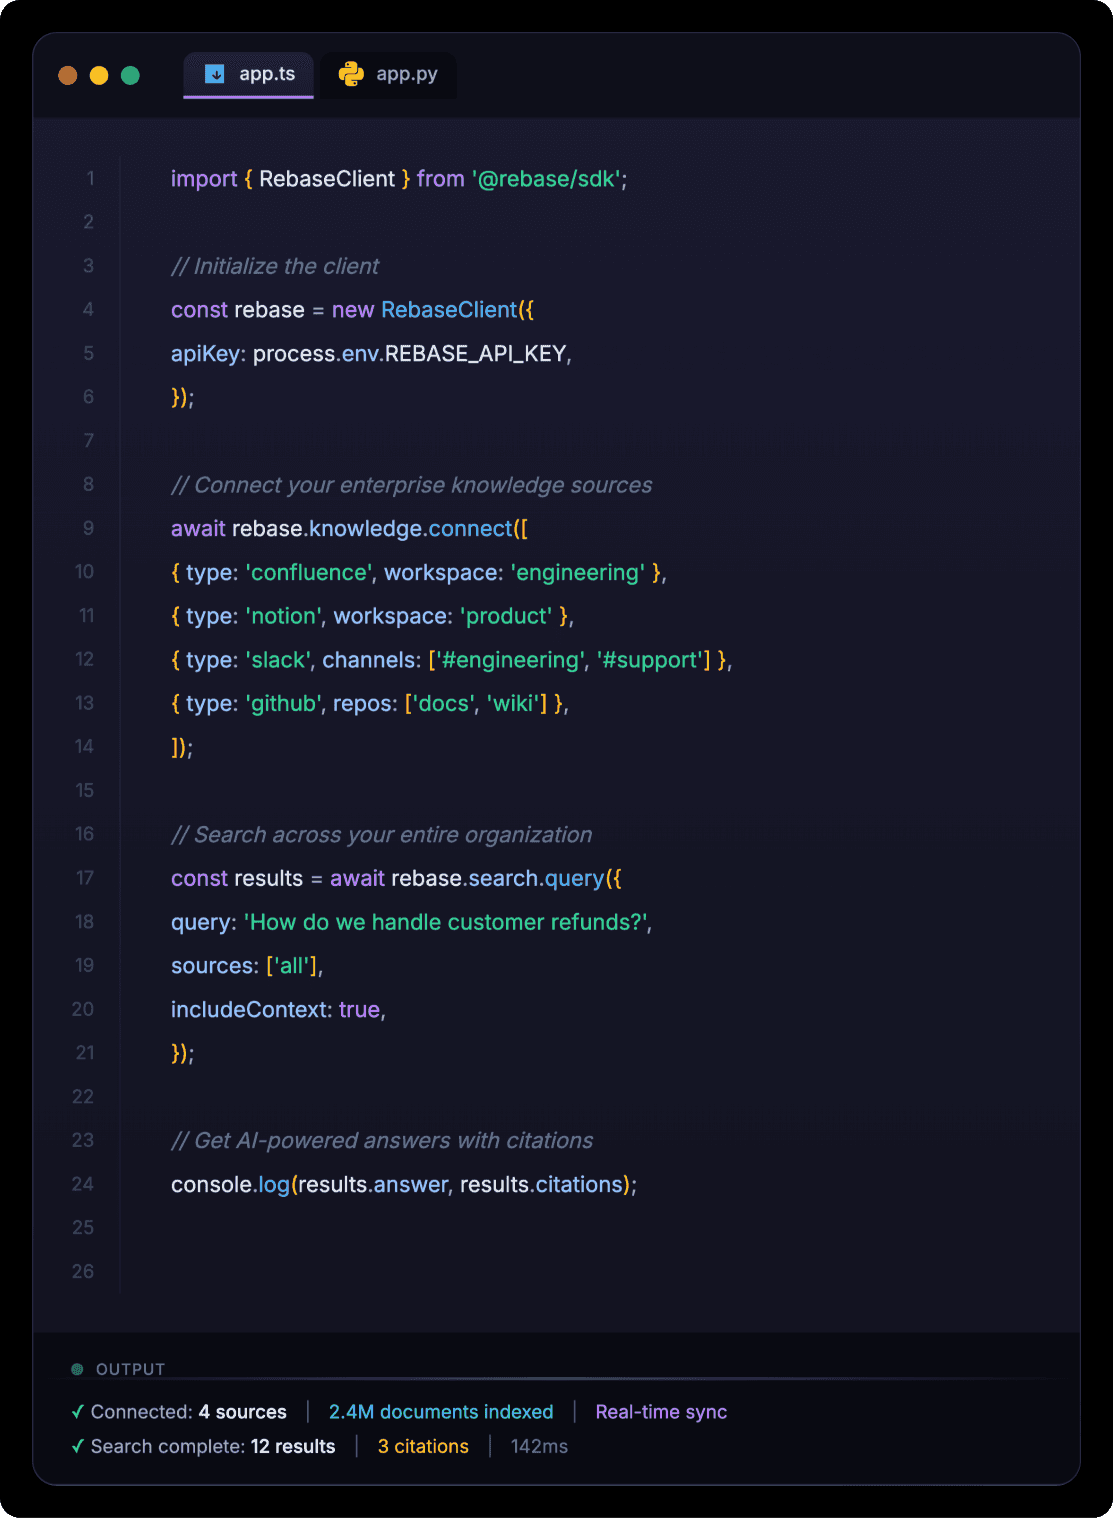Screen dimensions: 1114x1518
Task: Click the 'includeContext: true' line
Action: click(278, 1010)
